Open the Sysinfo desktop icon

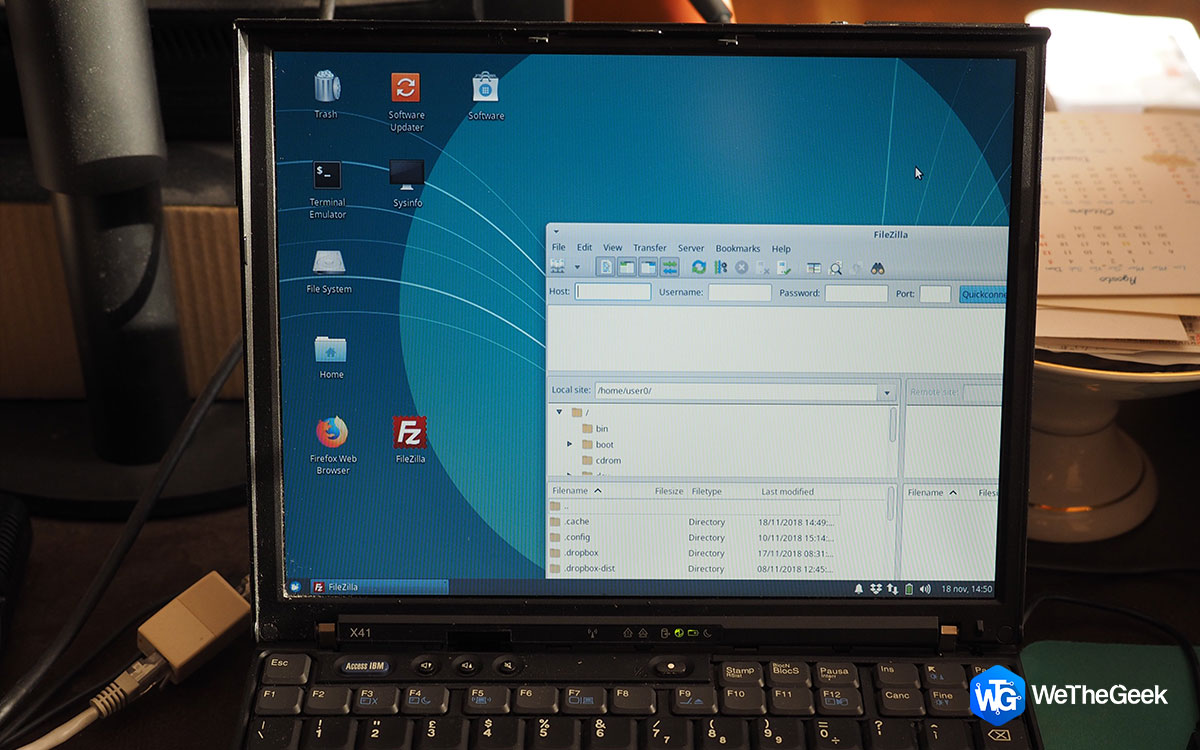(407, 183)
